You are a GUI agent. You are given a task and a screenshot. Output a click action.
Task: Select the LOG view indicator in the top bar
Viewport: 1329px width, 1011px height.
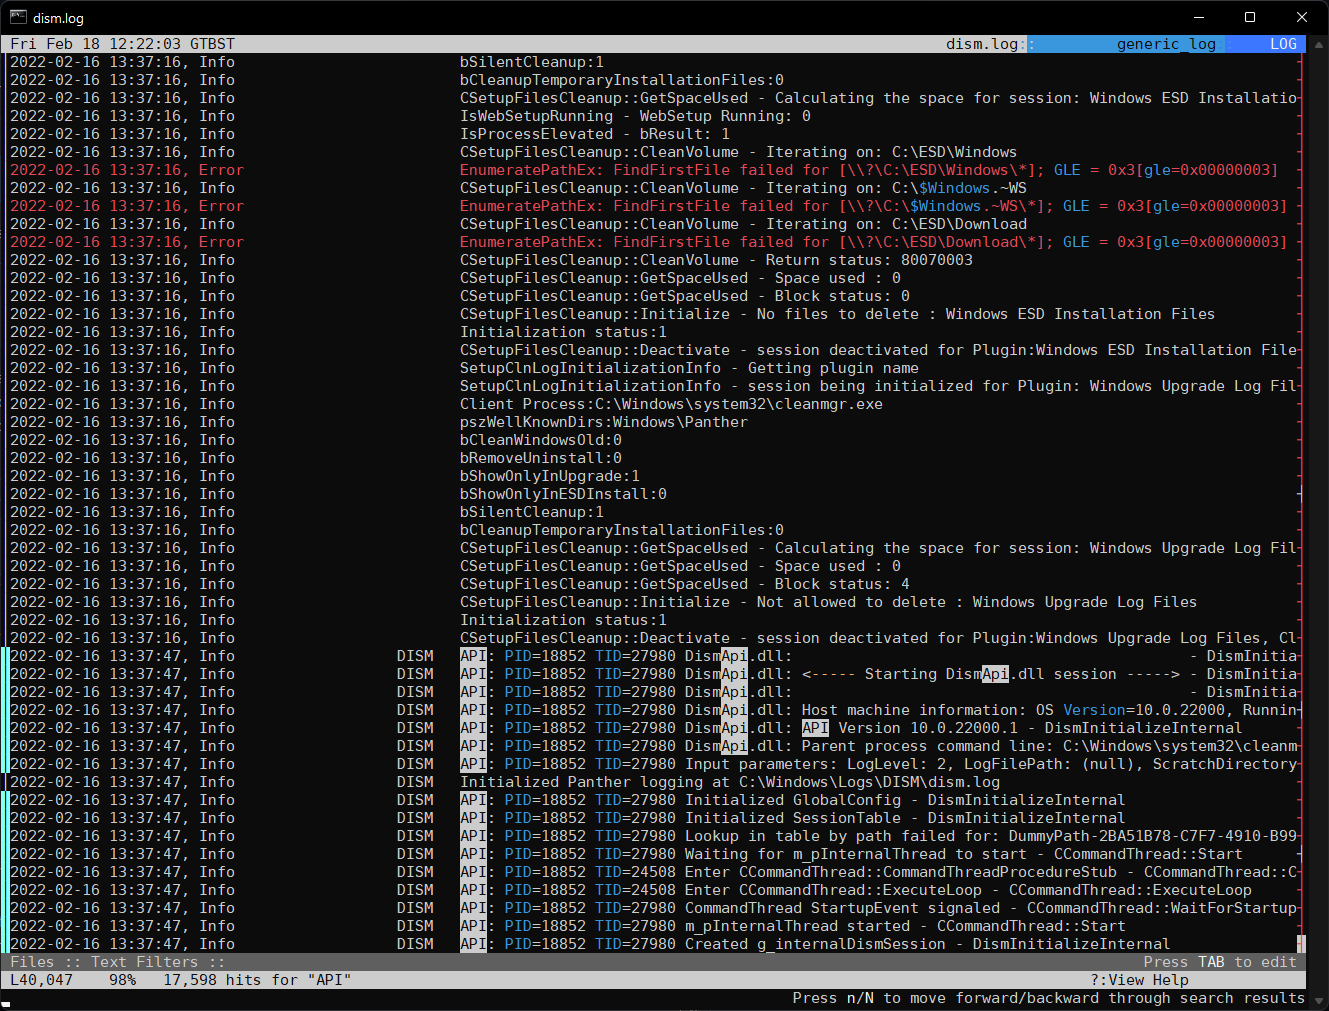pos(1284,43)
